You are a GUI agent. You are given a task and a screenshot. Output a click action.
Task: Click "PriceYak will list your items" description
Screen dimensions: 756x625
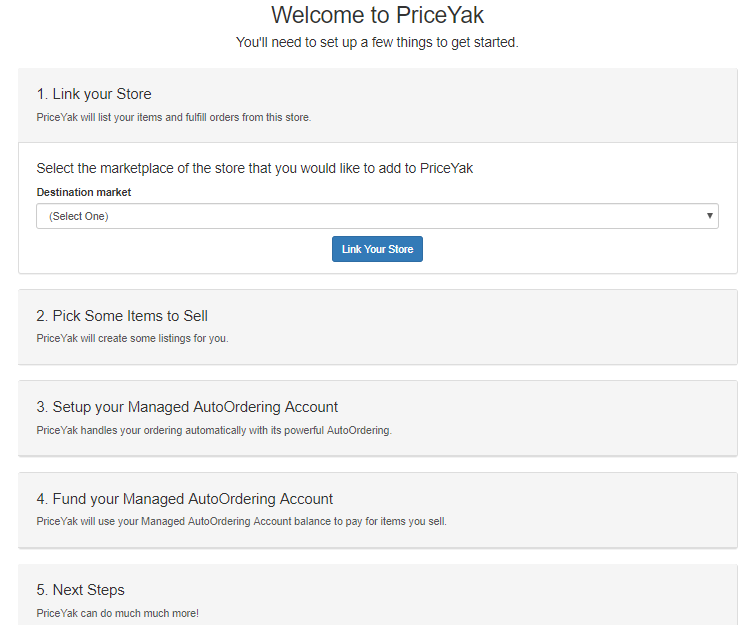174,117
